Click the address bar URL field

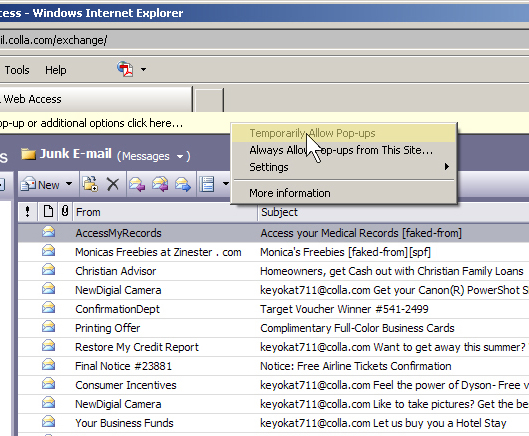tap(264, 40)
